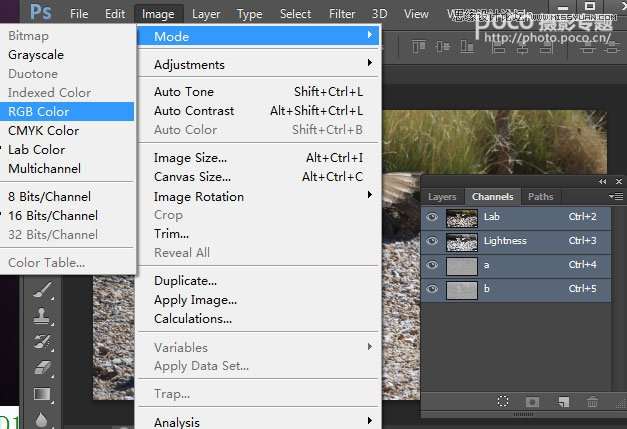Select the Blur tool droplet icon
Screen dimensions: 627x429
(42, 420)
